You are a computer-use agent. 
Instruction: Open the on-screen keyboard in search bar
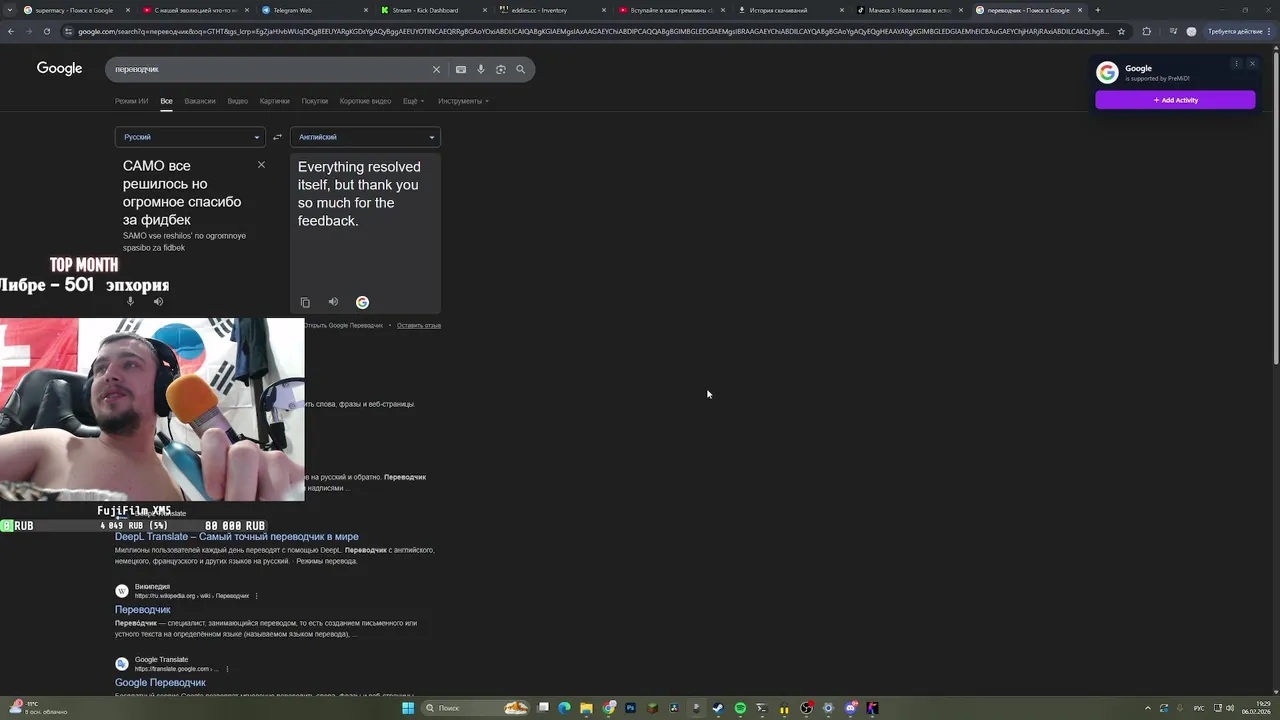(460, 69)
